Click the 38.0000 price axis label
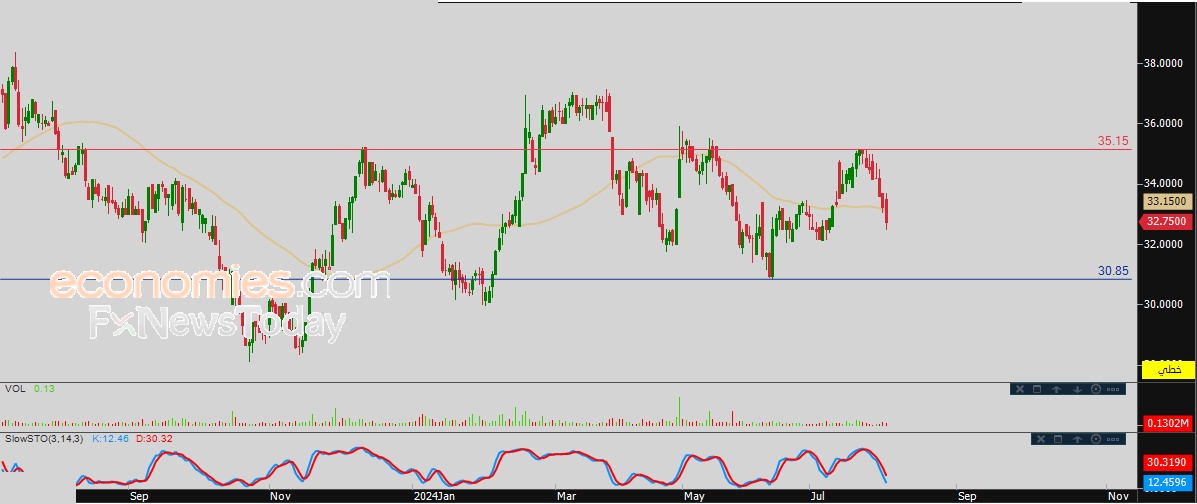Viewport: 1197px width, 504px height. 1163,63
